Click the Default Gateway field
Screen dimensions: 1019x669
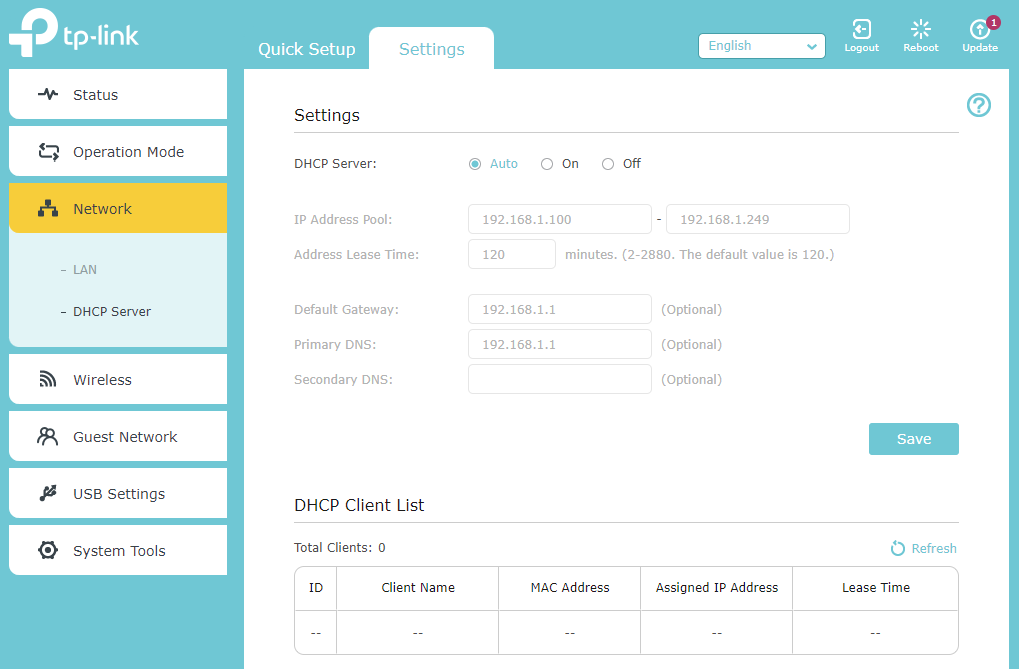click(560, 309)
